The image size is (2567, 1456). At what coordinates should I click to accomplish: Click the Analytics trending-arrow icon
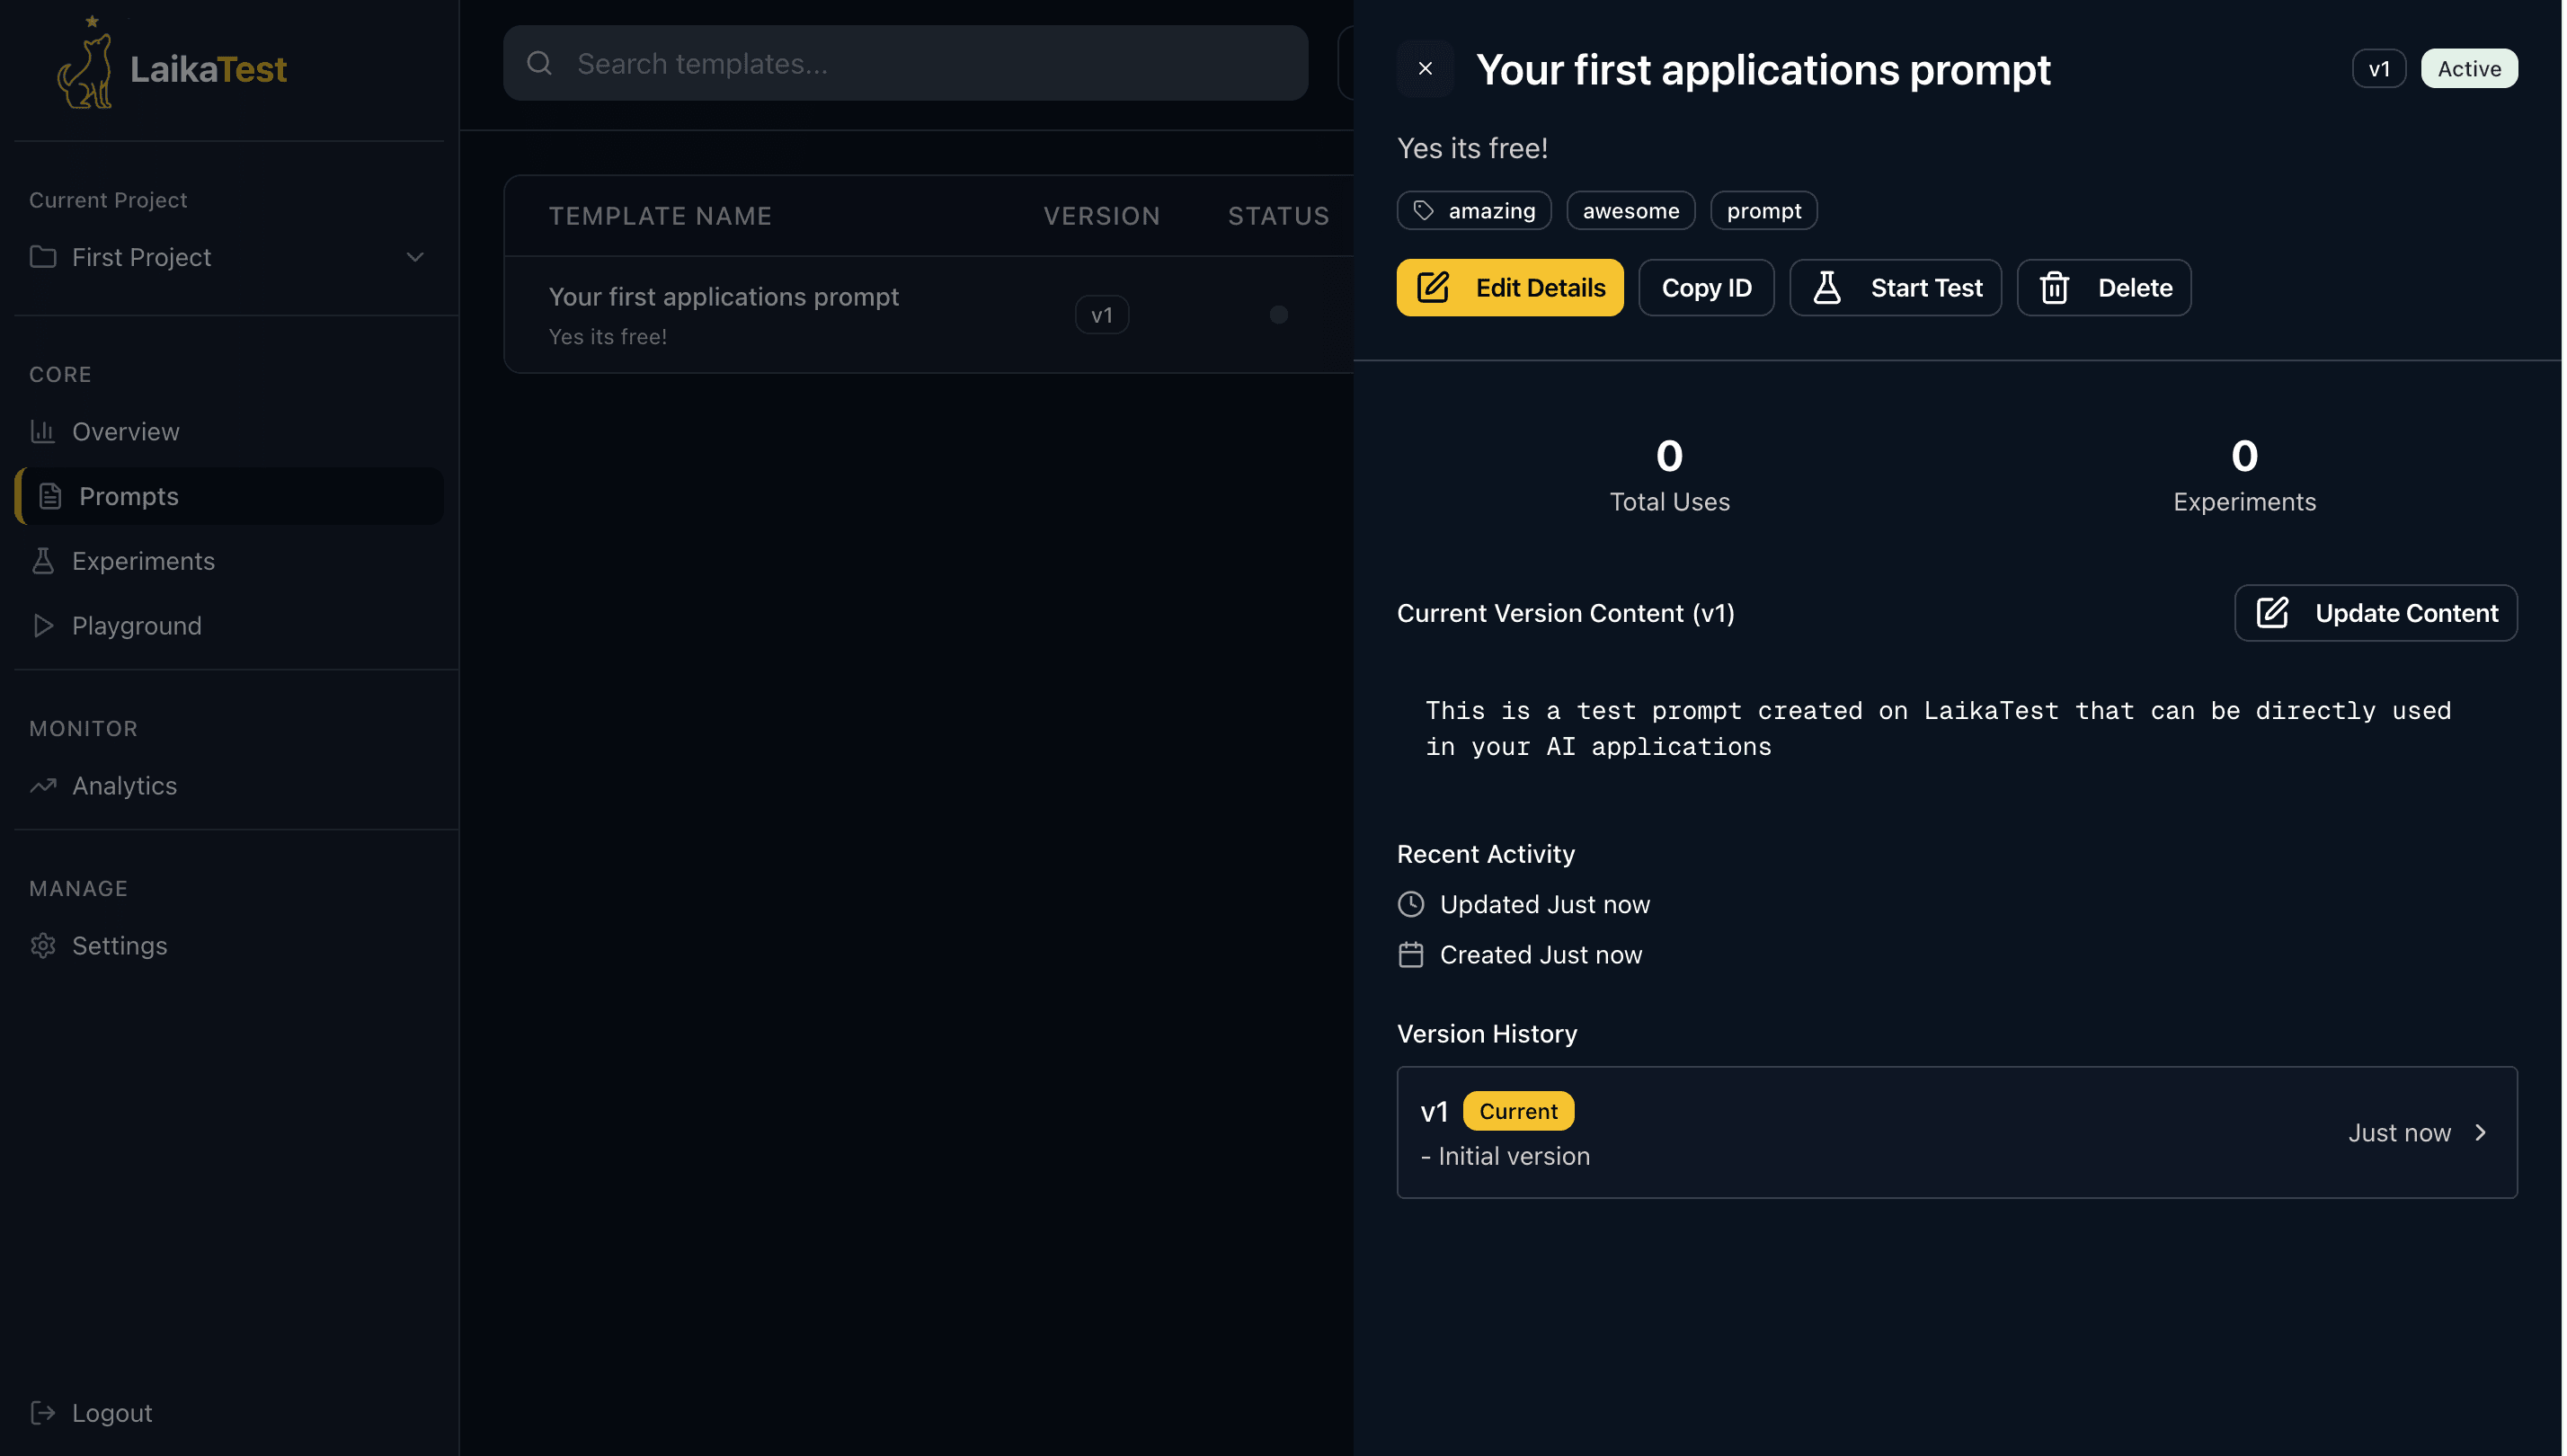click(x=43, y=786)
